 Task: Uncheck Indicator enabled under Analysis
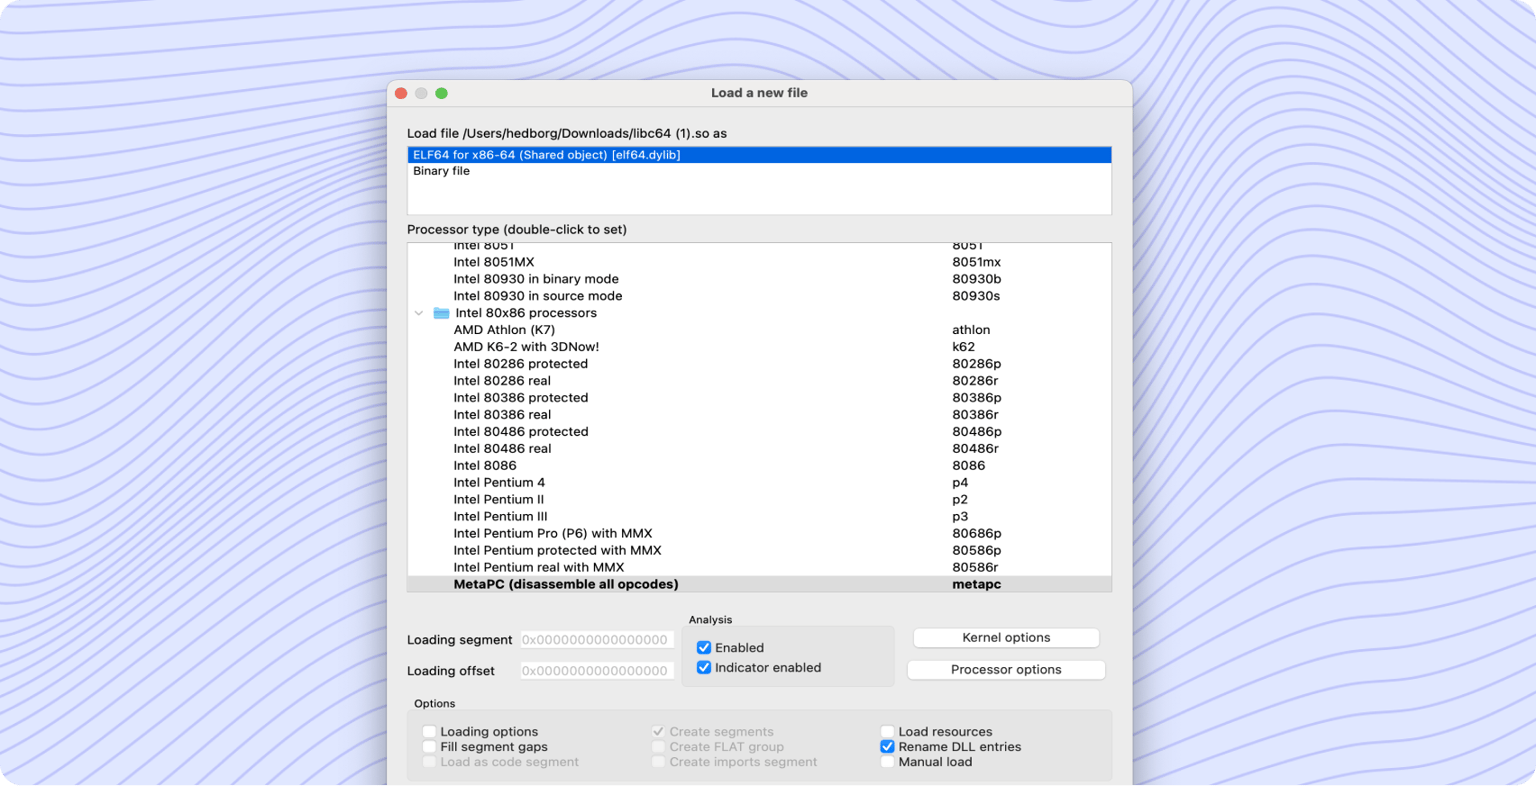[x=704, y=667]
